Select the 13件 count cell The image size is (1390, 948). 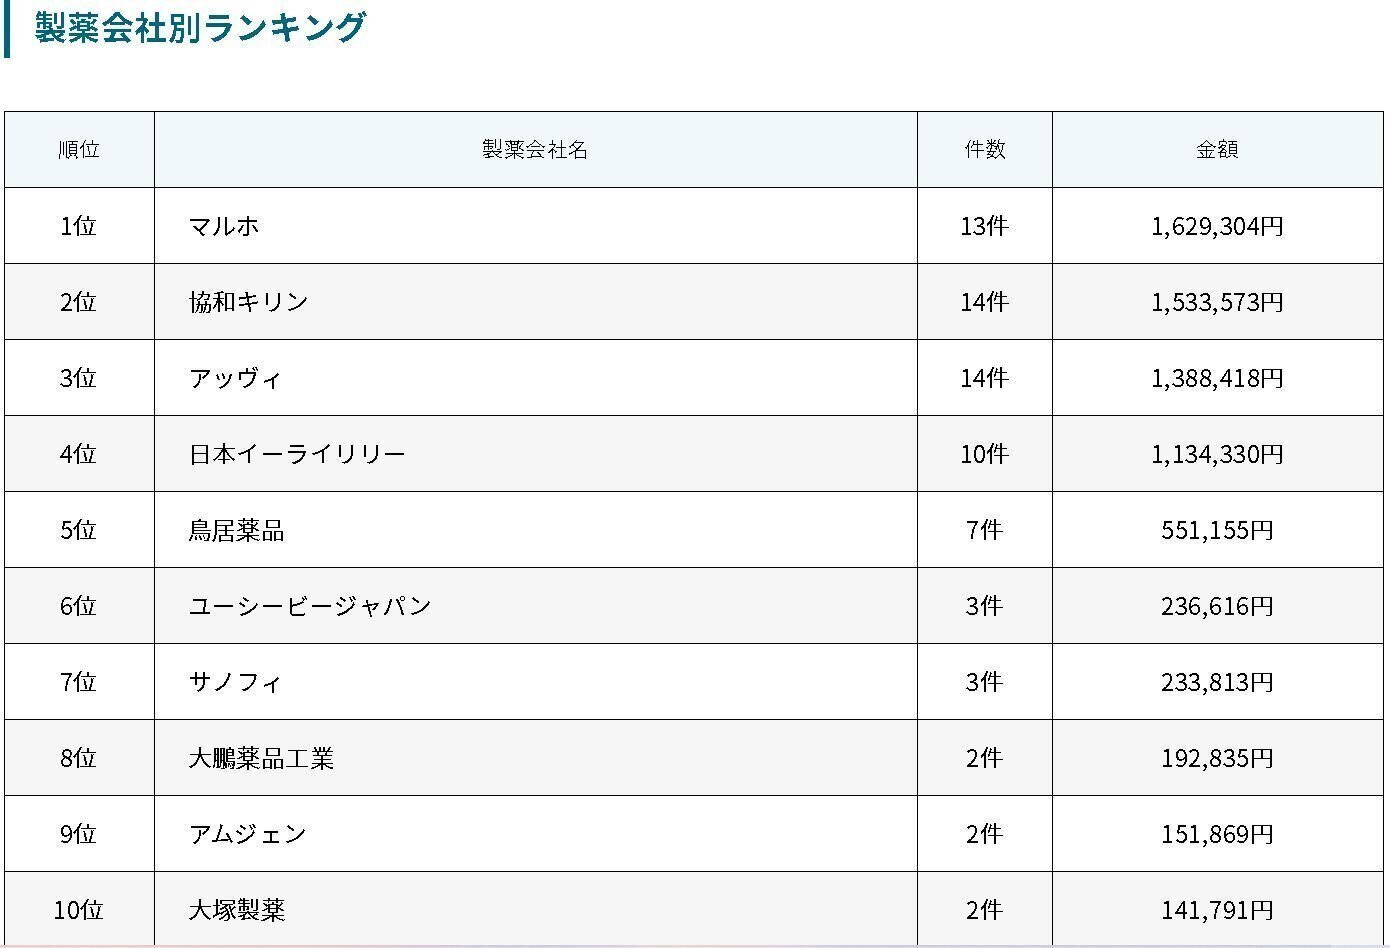point(984,226)
